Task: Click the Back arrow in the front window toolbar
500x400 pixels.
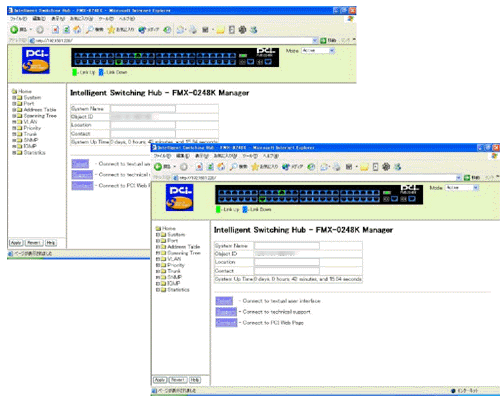Action: 158,167
